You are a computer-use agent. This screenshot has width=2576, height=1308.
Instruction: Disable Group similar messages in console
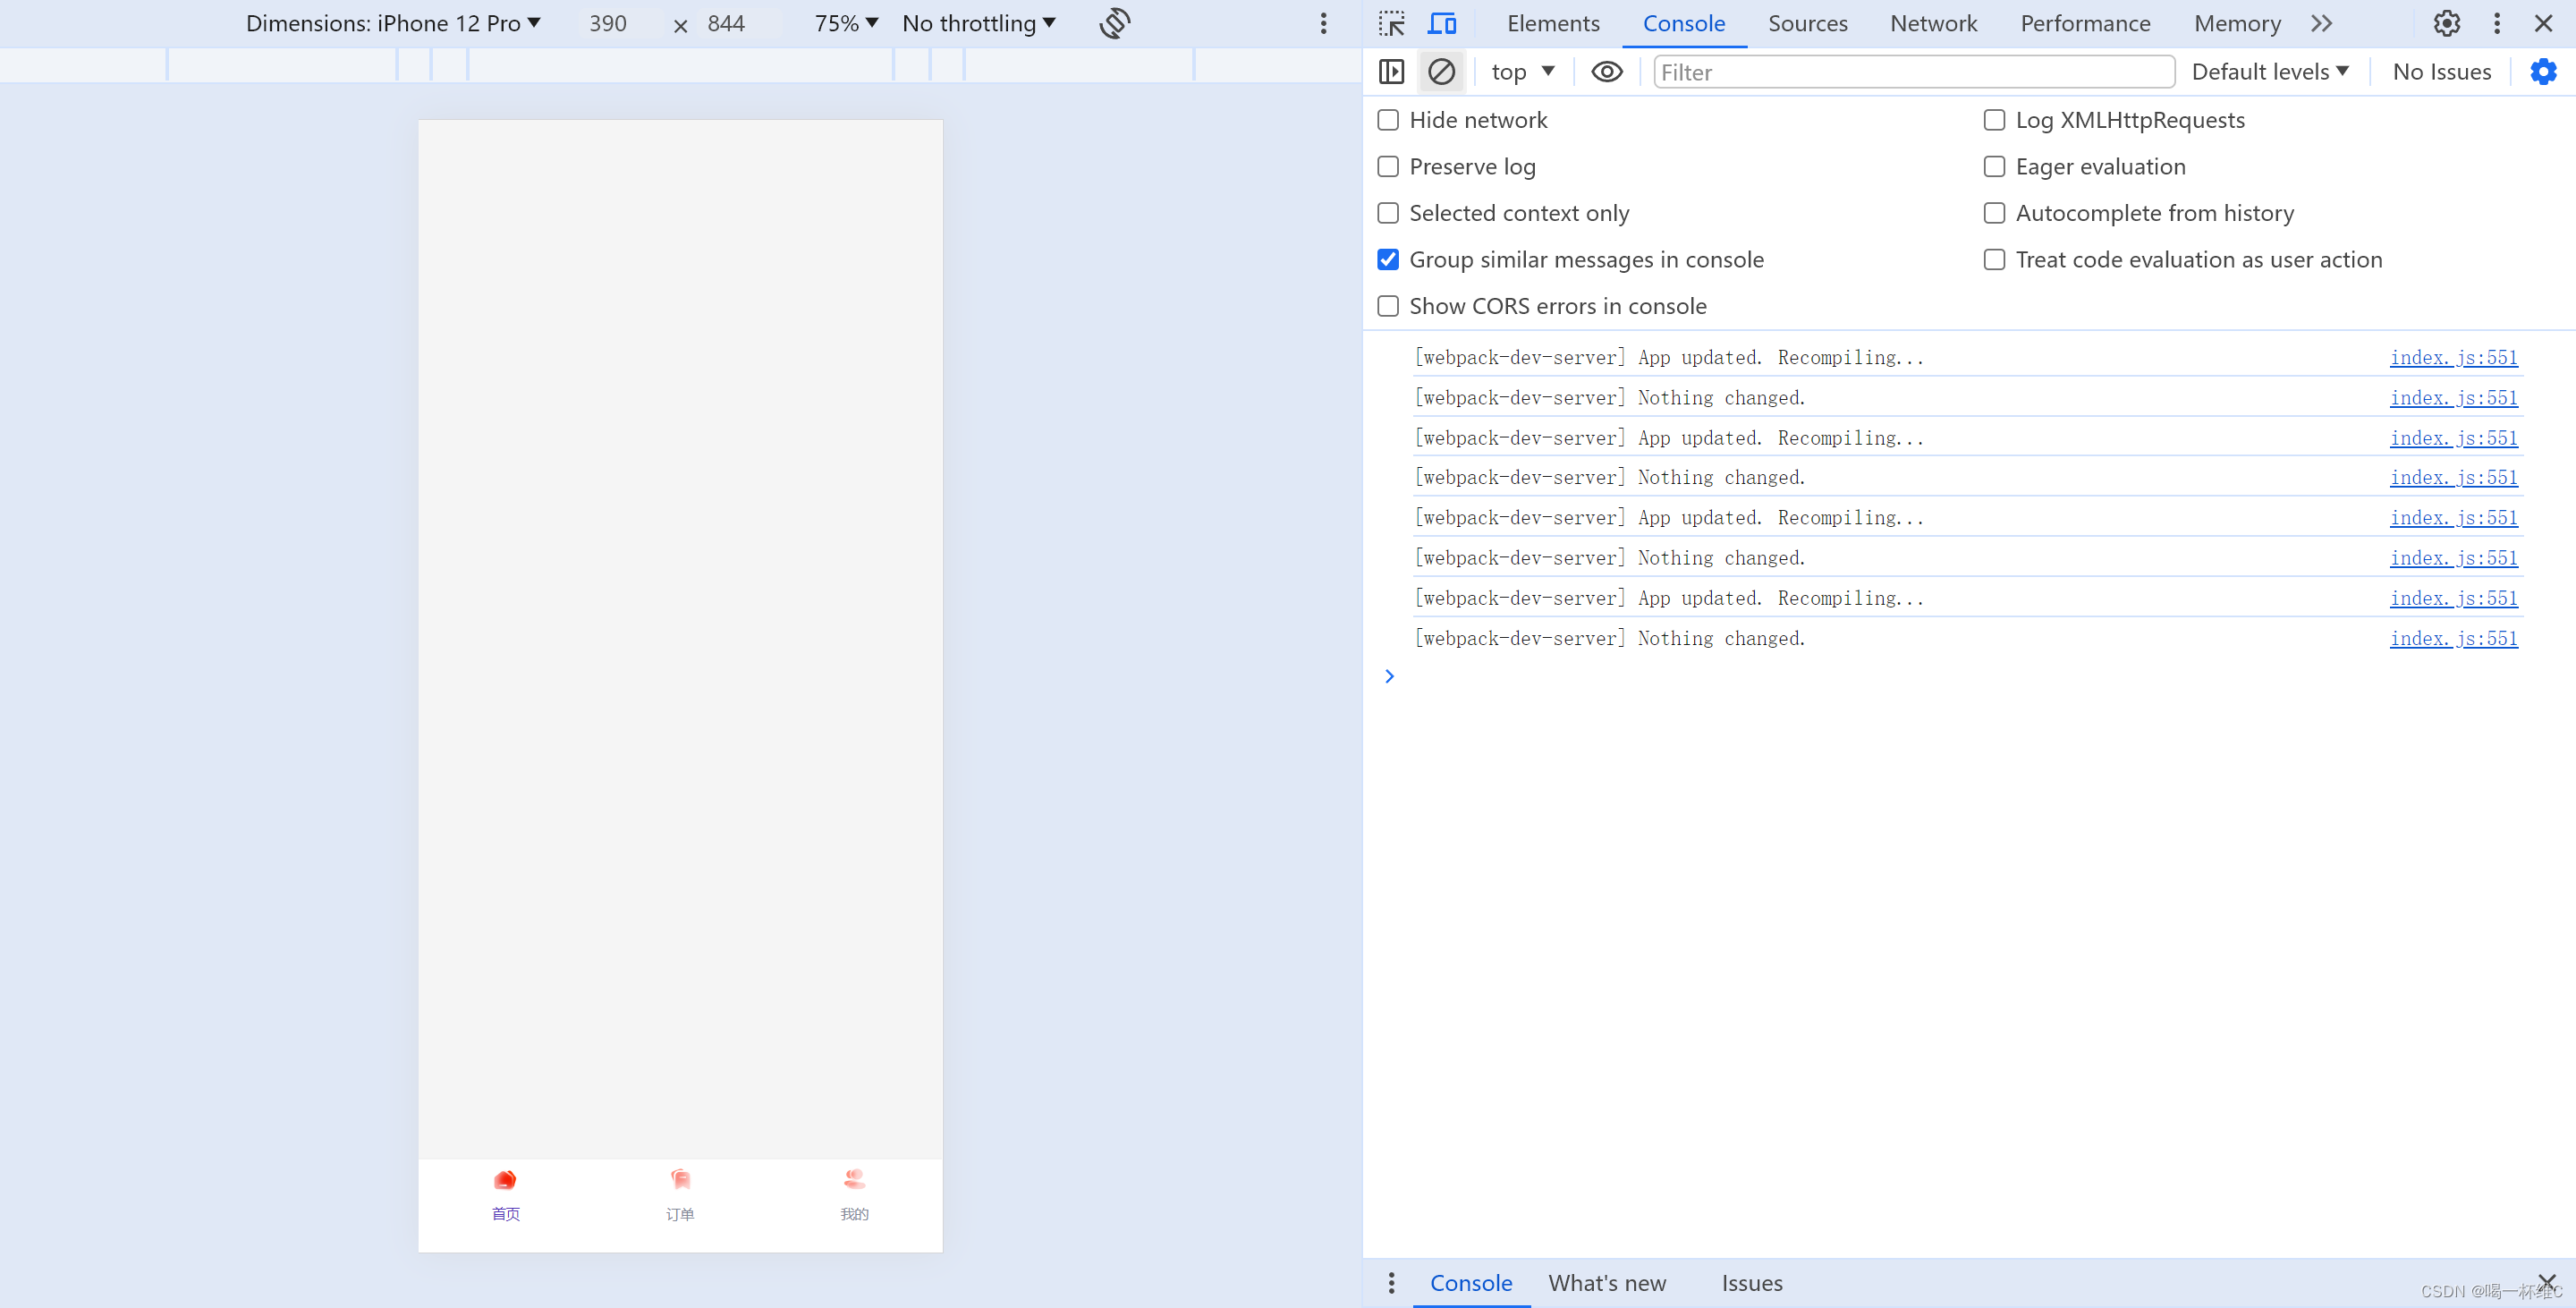1387,259
